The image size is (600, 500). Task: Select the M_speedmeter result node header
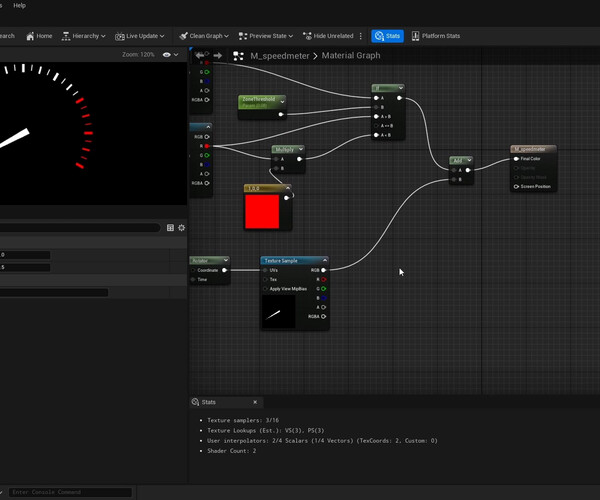533,149
